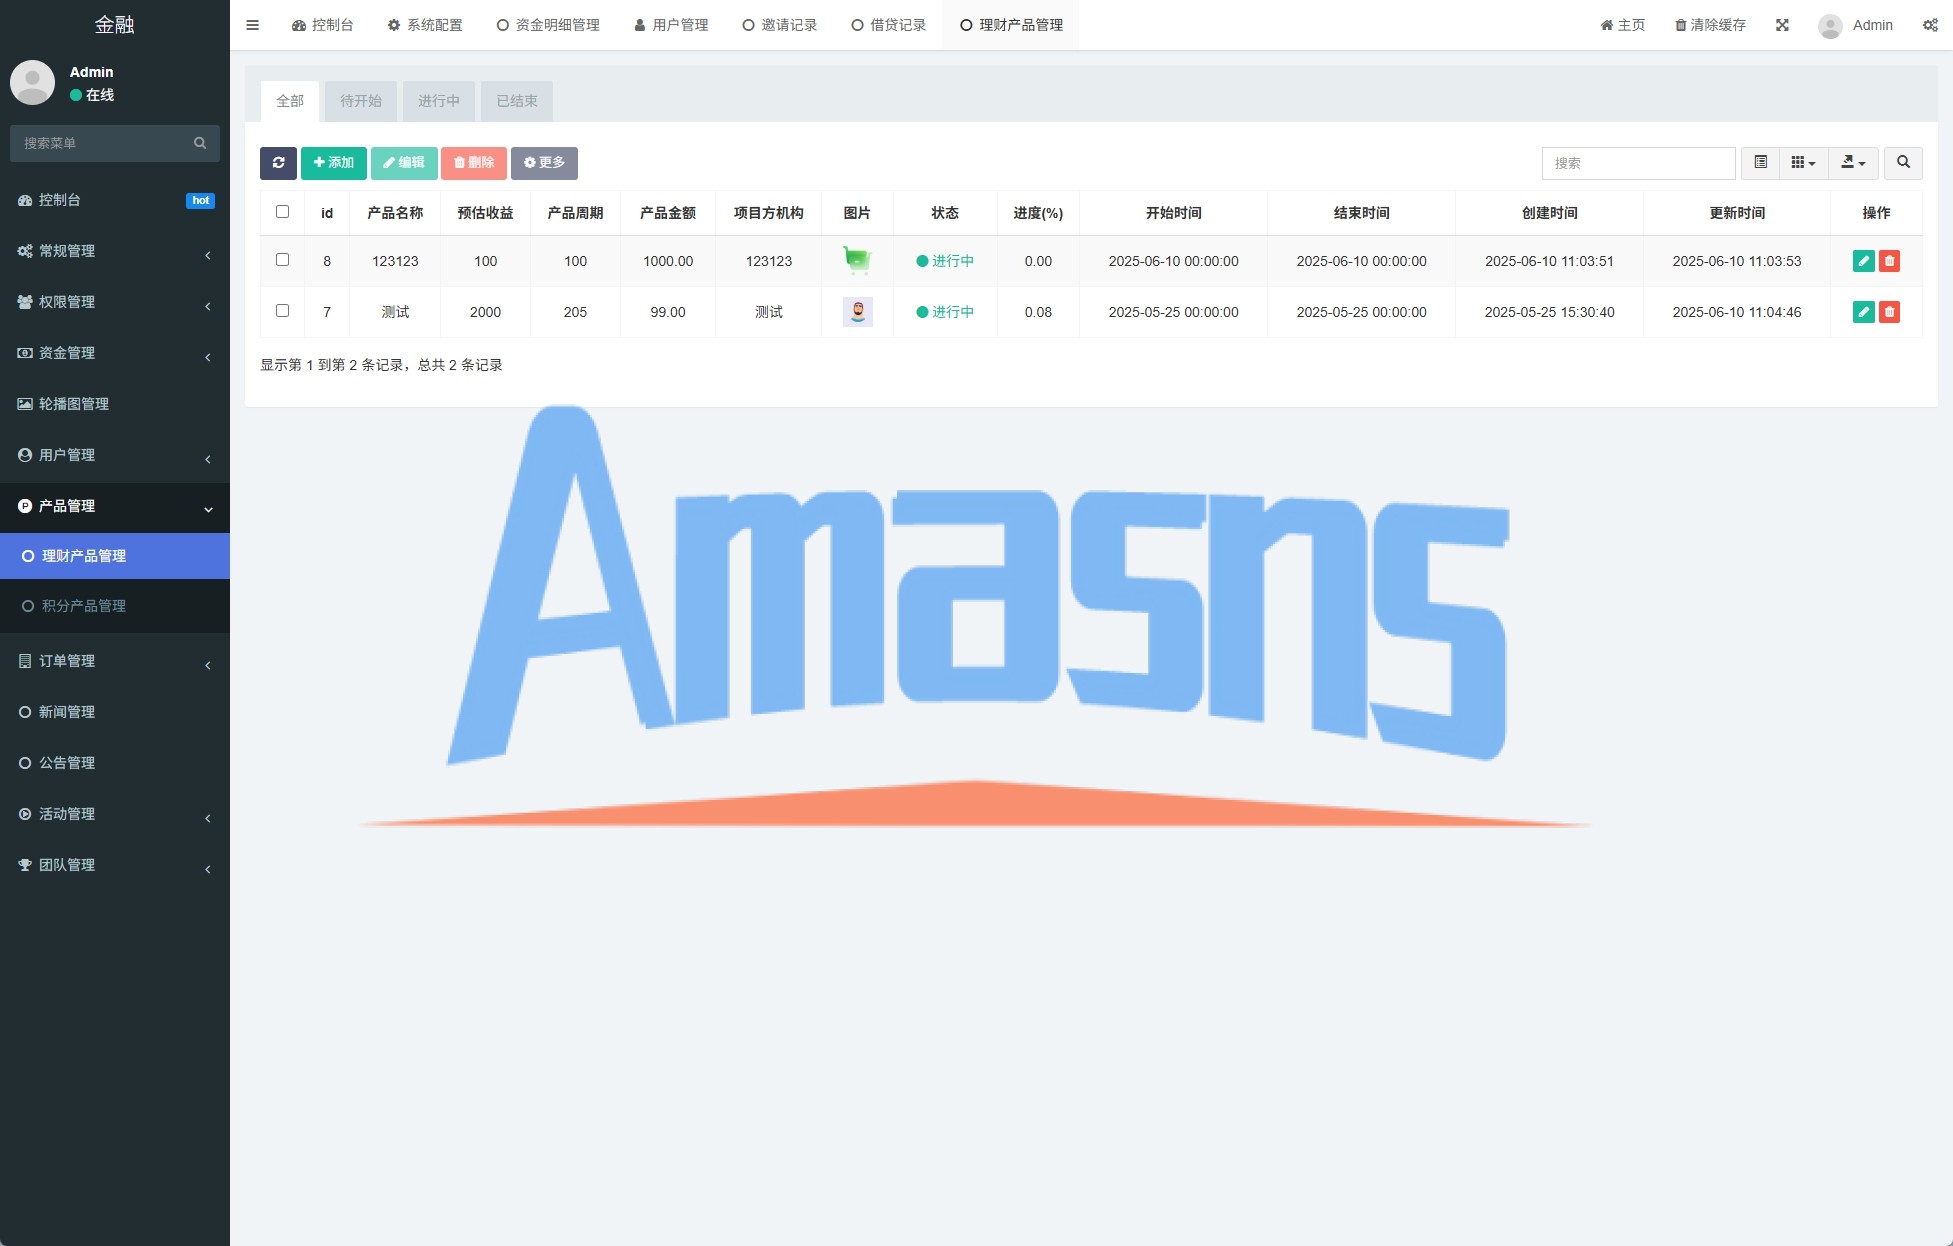Toggle the sidebar hamburger menu
Screen dimensions: 1953x1246
(252, 25)
